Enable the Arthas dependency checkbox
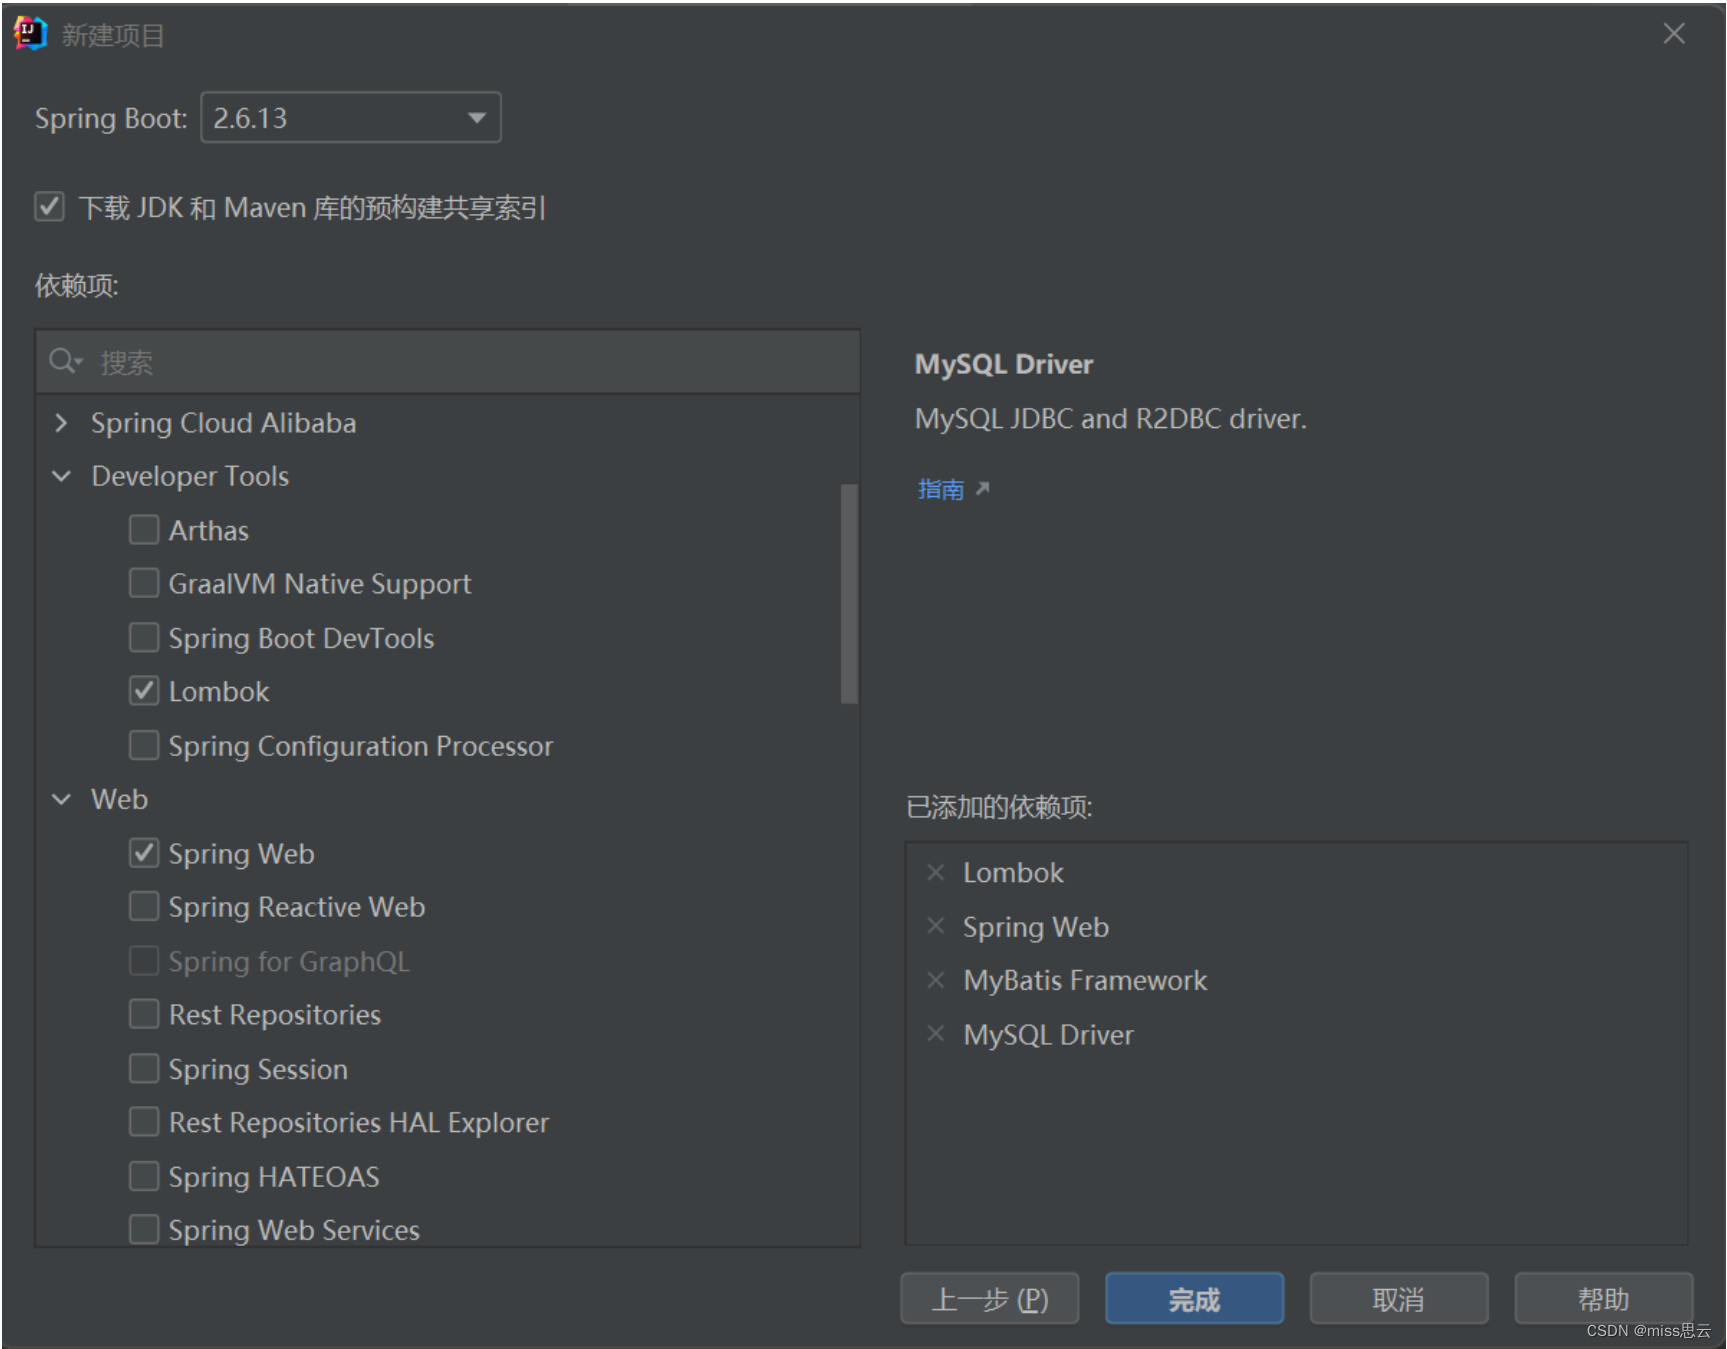Viewport: 1727px width, 1349px height. click(144, 529)
